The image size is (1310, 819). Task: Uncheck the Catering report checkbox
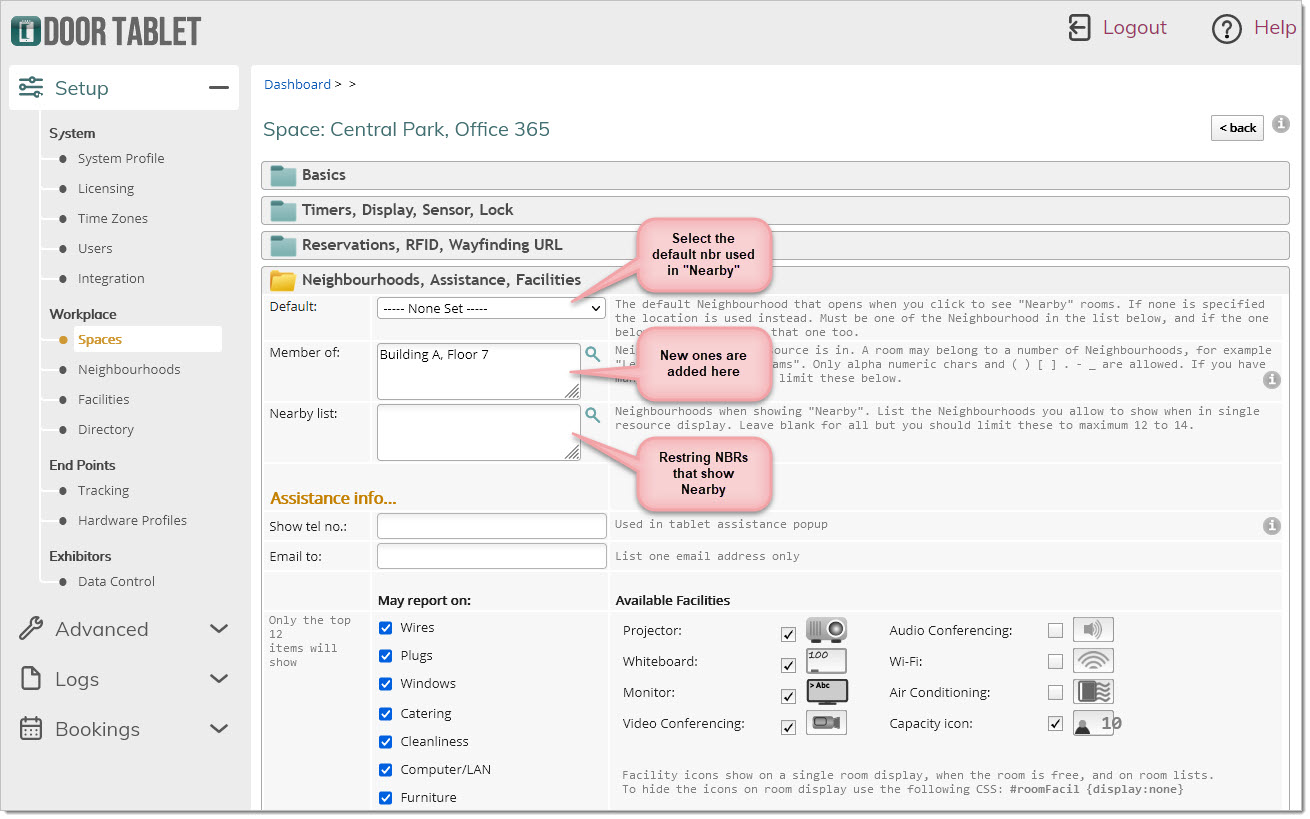pos(386,714)
